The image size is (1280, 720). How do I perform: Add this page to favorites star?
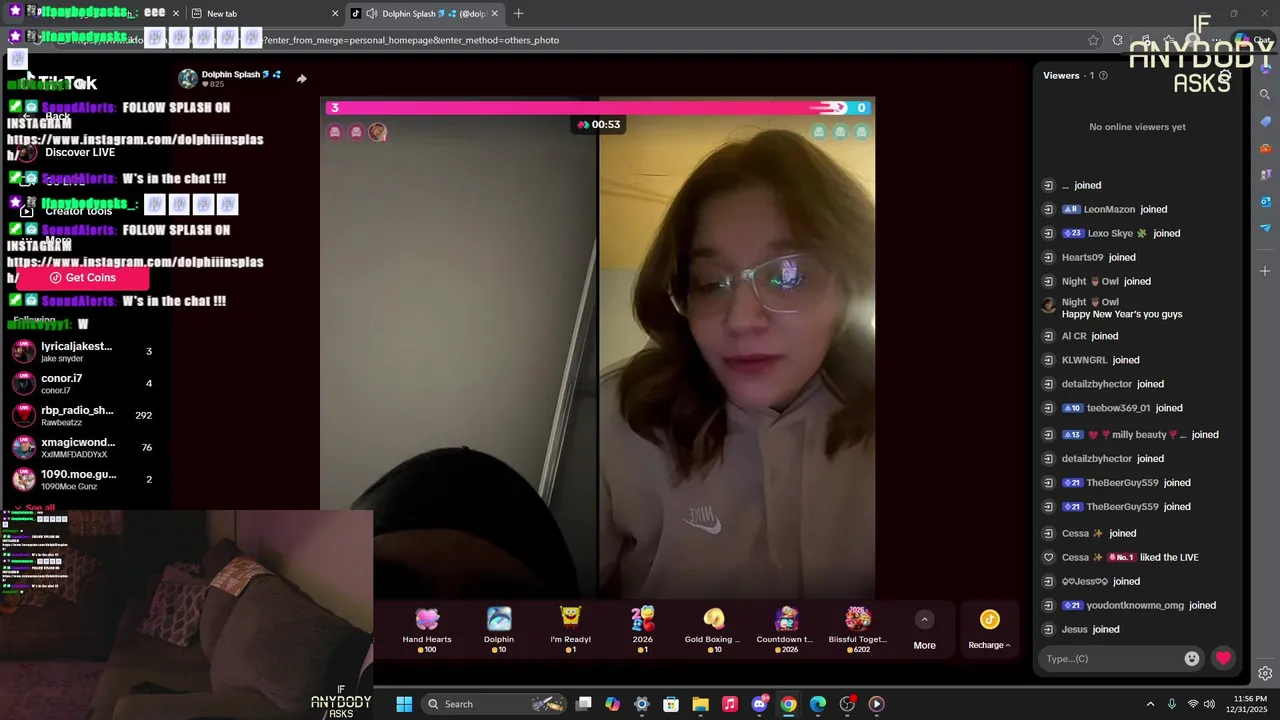1093,40
